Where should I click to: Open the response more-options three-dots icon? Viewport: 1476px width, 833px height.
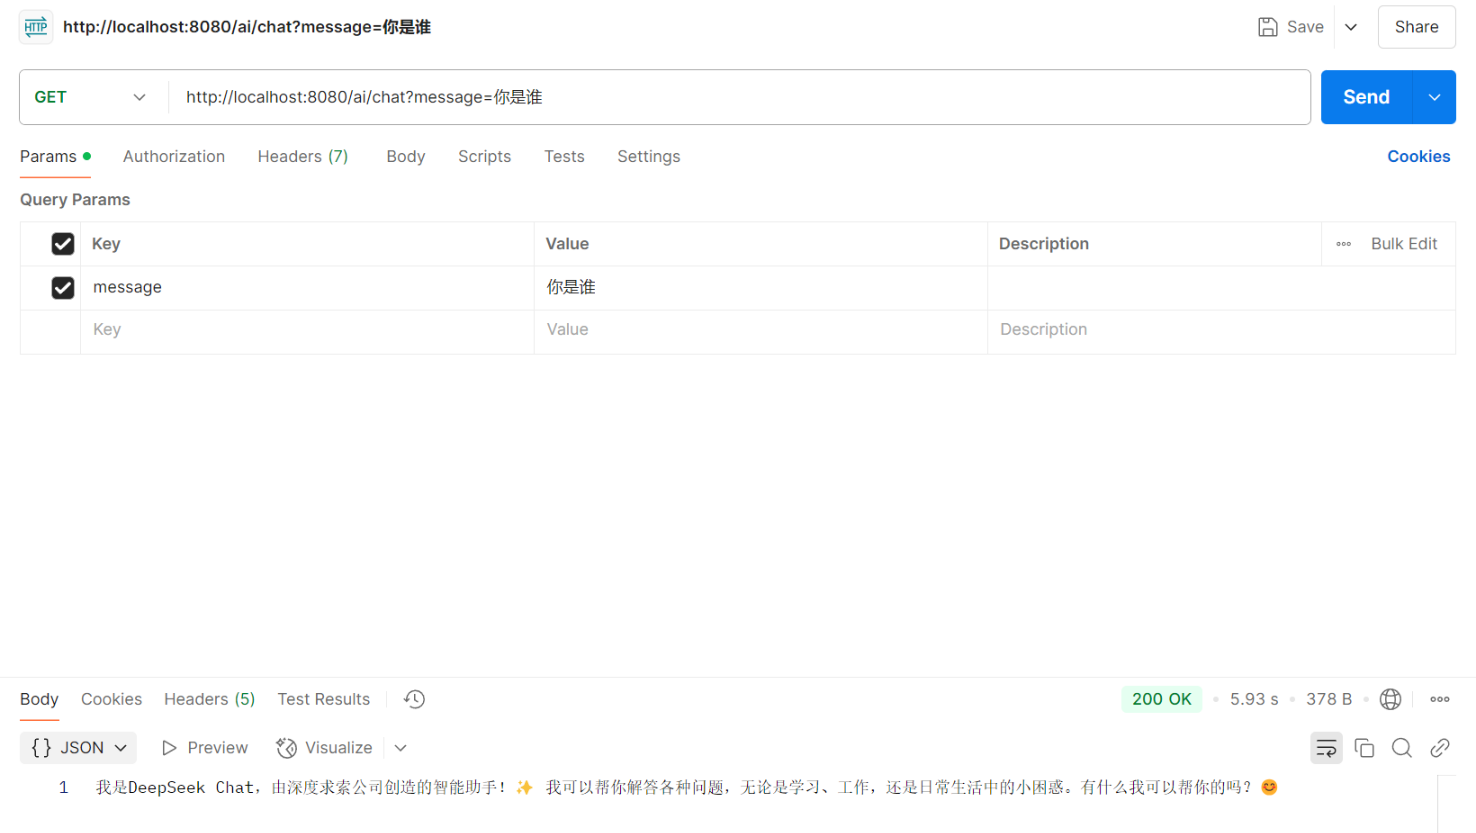[1439, 700]
